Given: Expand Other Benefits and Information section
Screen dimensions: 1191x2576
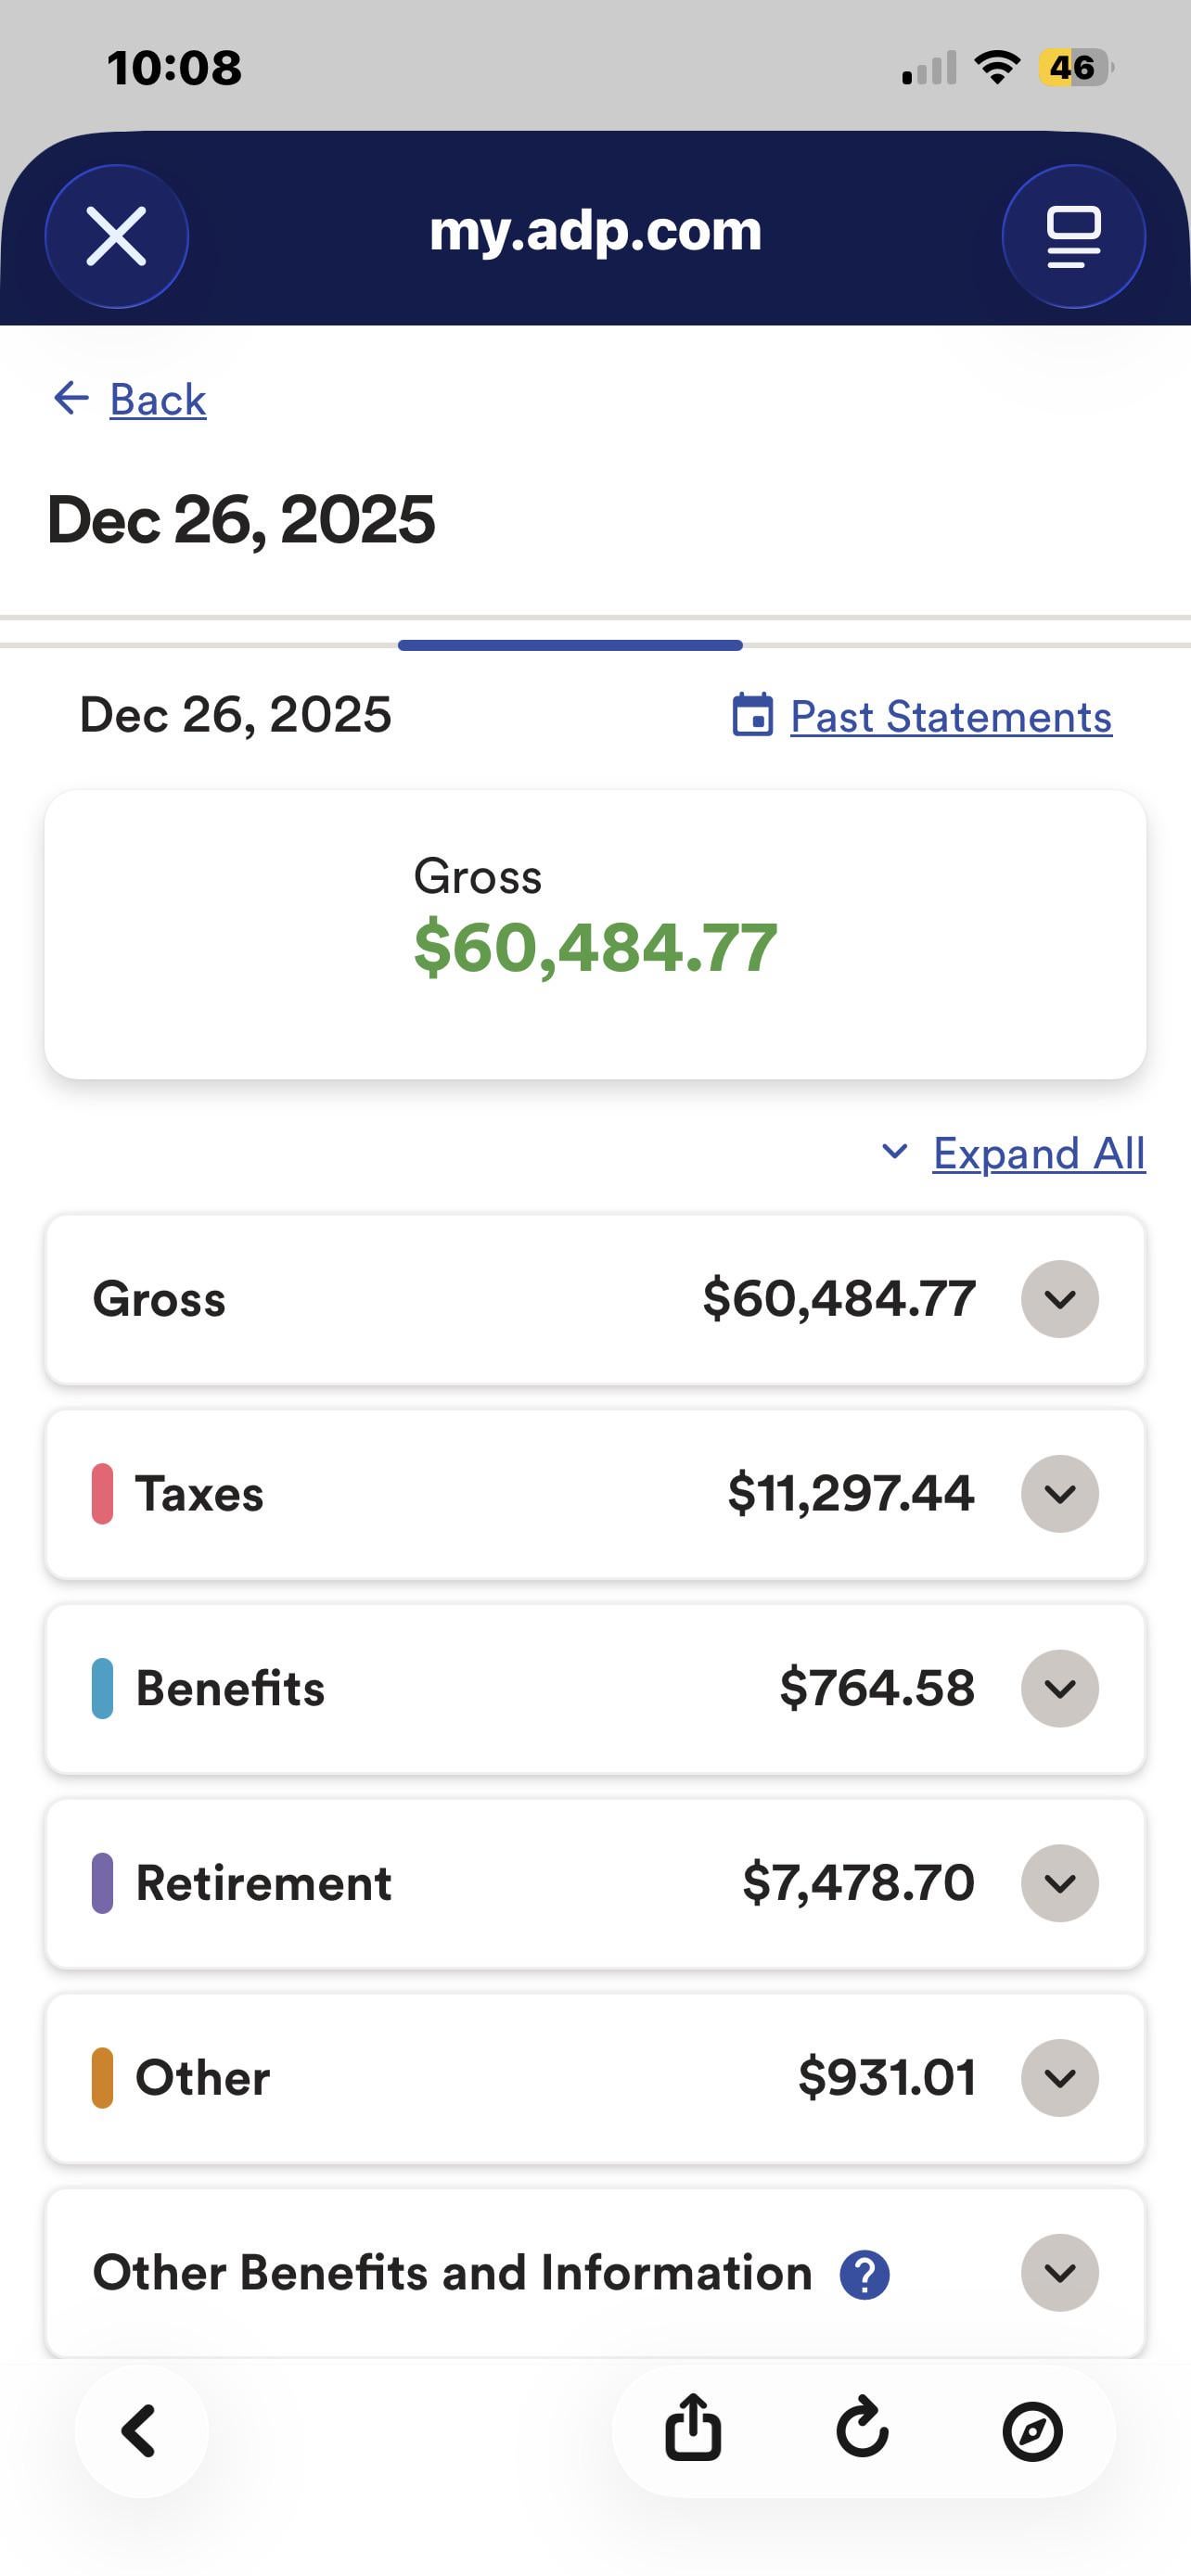Looking at the screenshot, I should [1059, 2272].
